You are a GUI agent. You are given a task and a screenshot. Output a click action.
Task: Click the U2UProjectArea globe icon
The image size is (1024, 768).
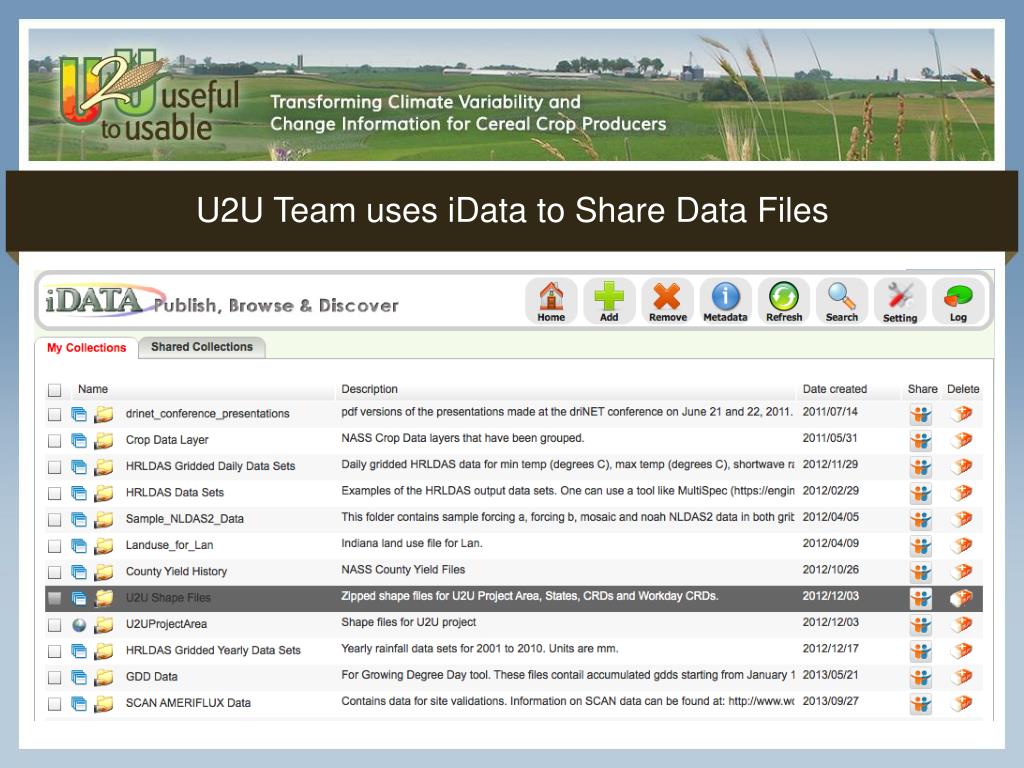pos(79,624)
